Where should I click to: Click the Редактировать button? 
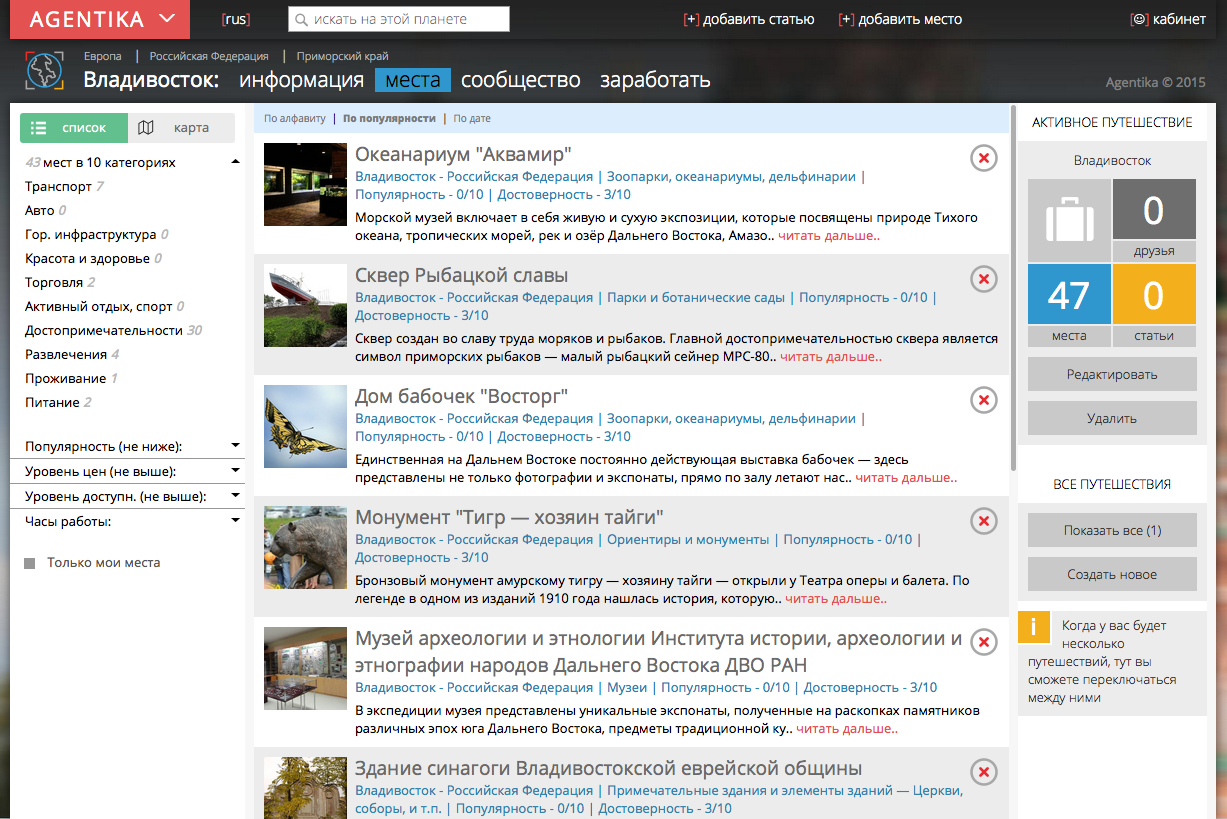[x=1111, y=374]
